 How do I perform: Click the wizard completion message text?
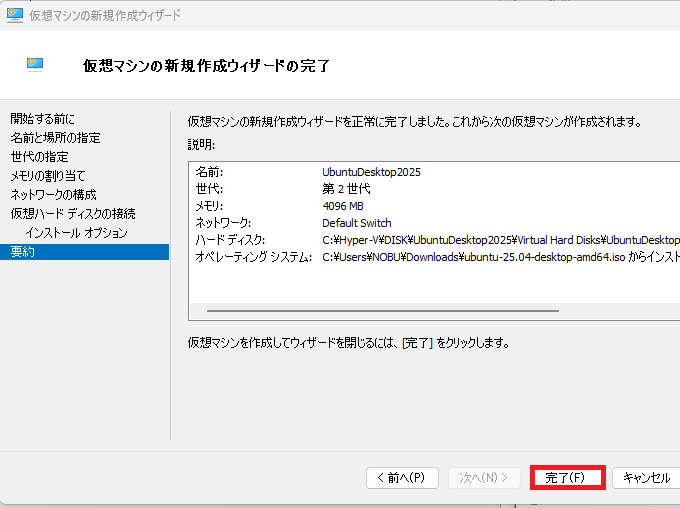pyautogui.click(x=415, y=122)
